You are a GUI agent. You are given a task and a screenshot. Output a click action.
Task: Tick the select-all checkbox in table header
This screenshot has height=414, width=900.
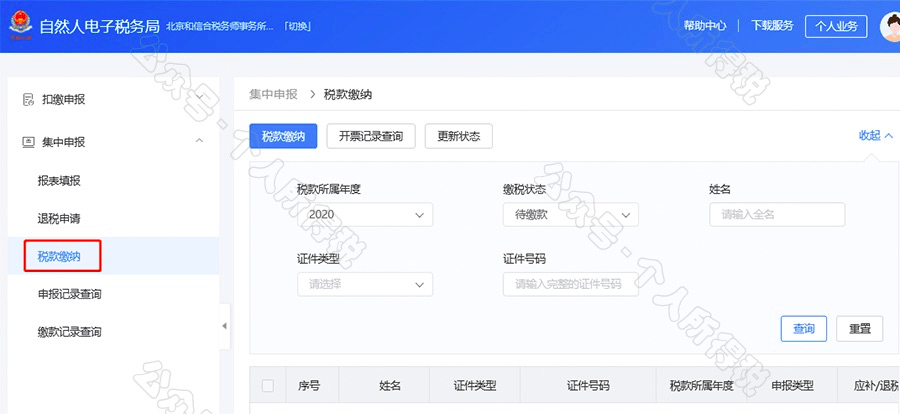pos(267,386)
